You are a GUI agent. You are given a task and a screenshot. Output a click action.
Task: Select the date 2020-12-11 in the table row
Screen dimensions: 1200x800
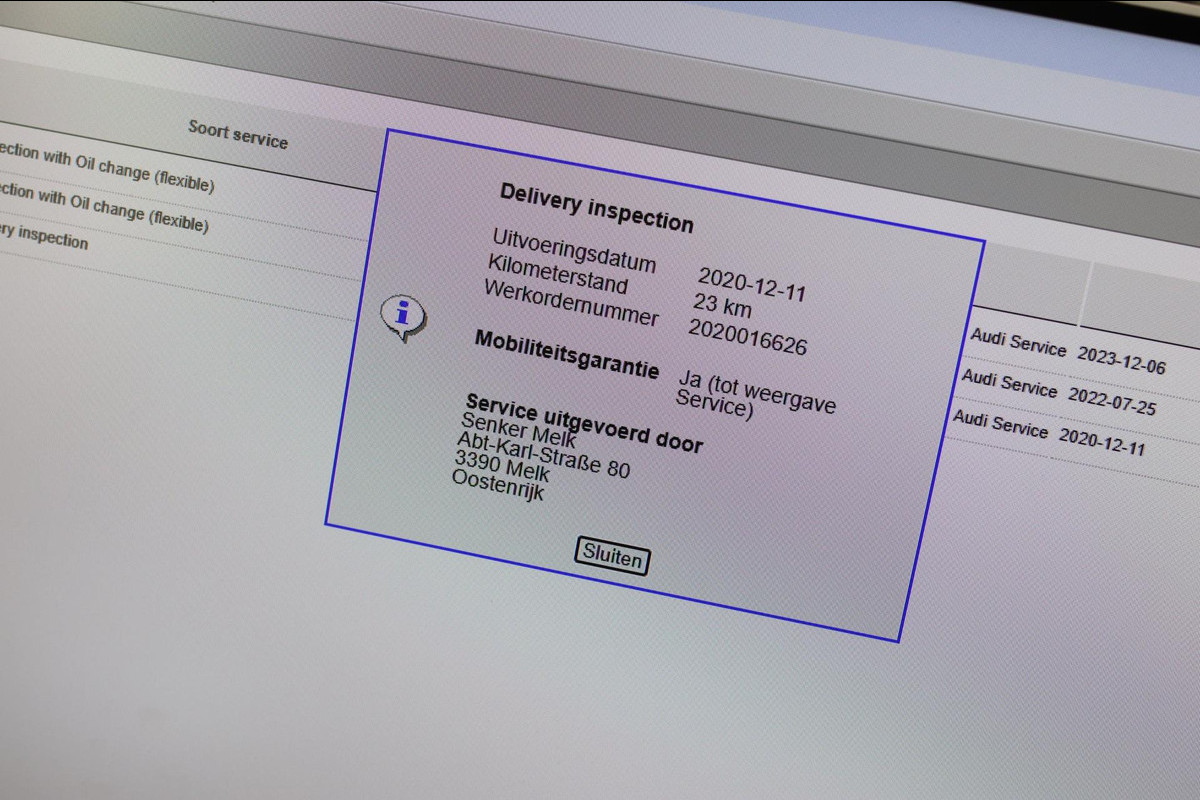[1102, 441]
